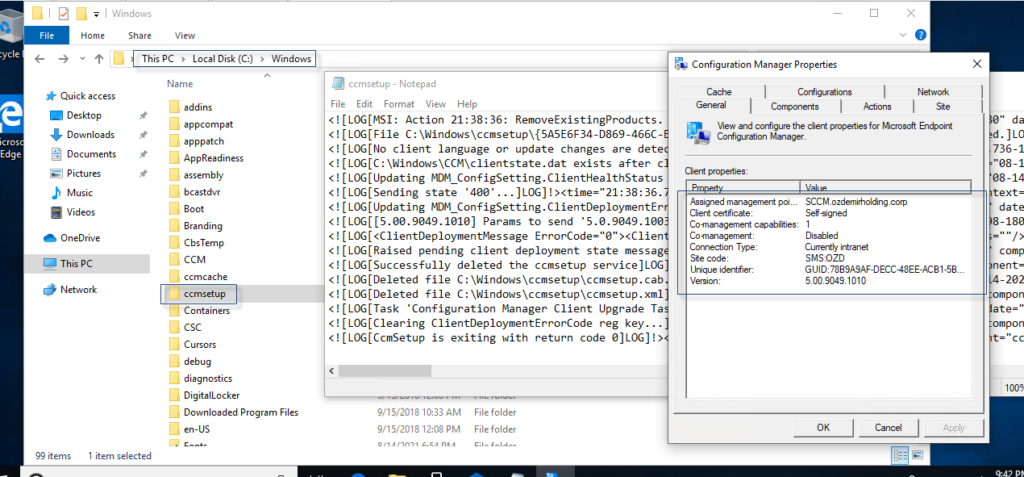
Task: Click the CCM folder icon
Action: pyautogui.click(x=174, y=259)
